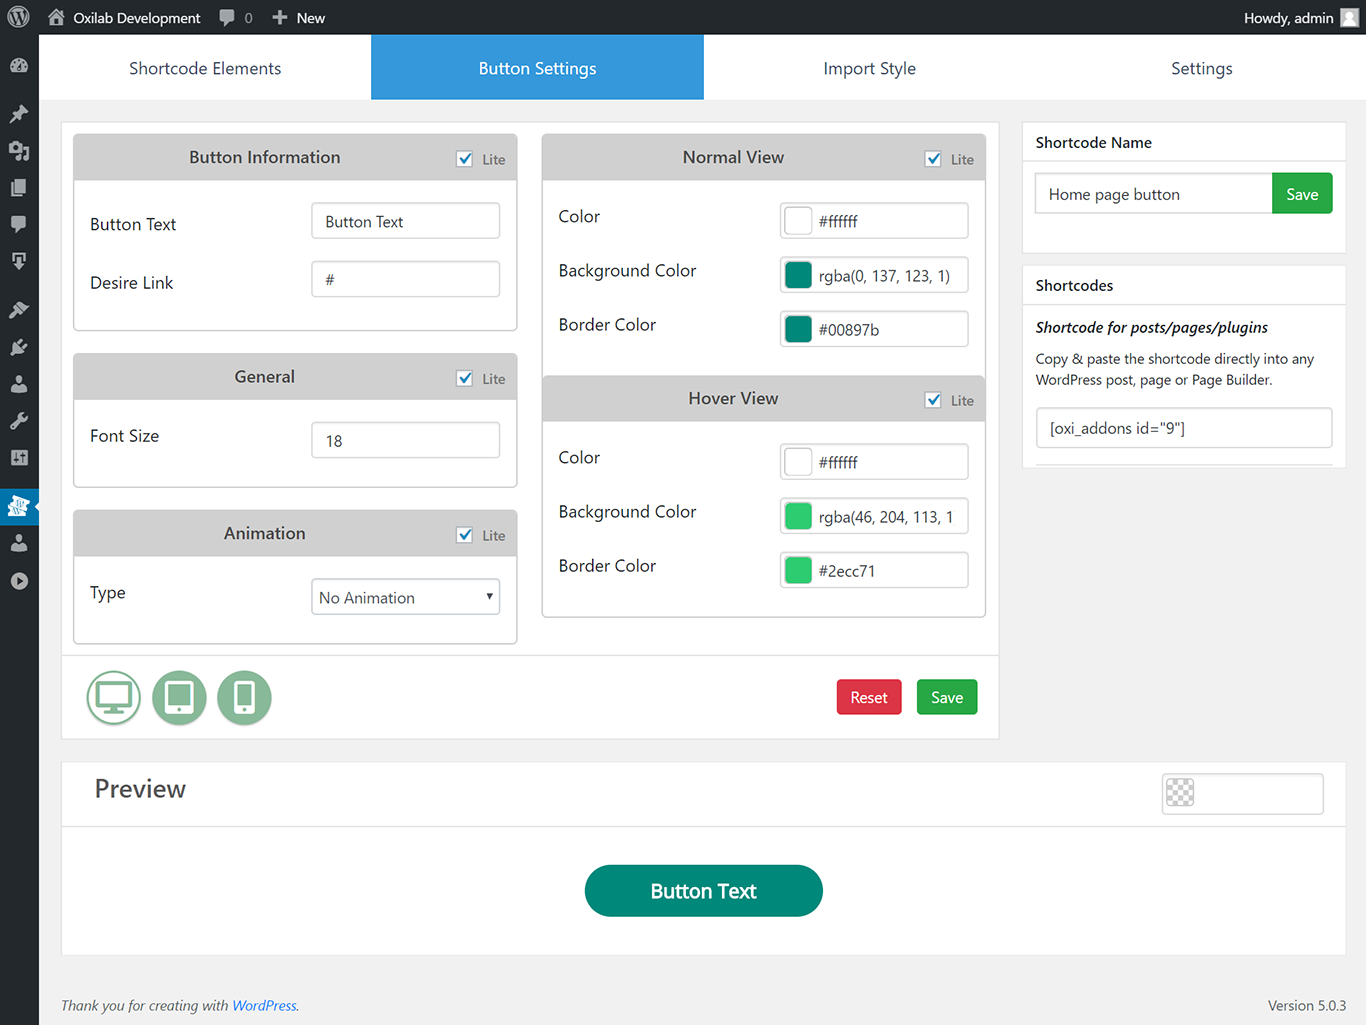This screenshot has height=1025, width=1366.
Task: Switch to the Import Style tab
Action: click(x=869, y=67)
